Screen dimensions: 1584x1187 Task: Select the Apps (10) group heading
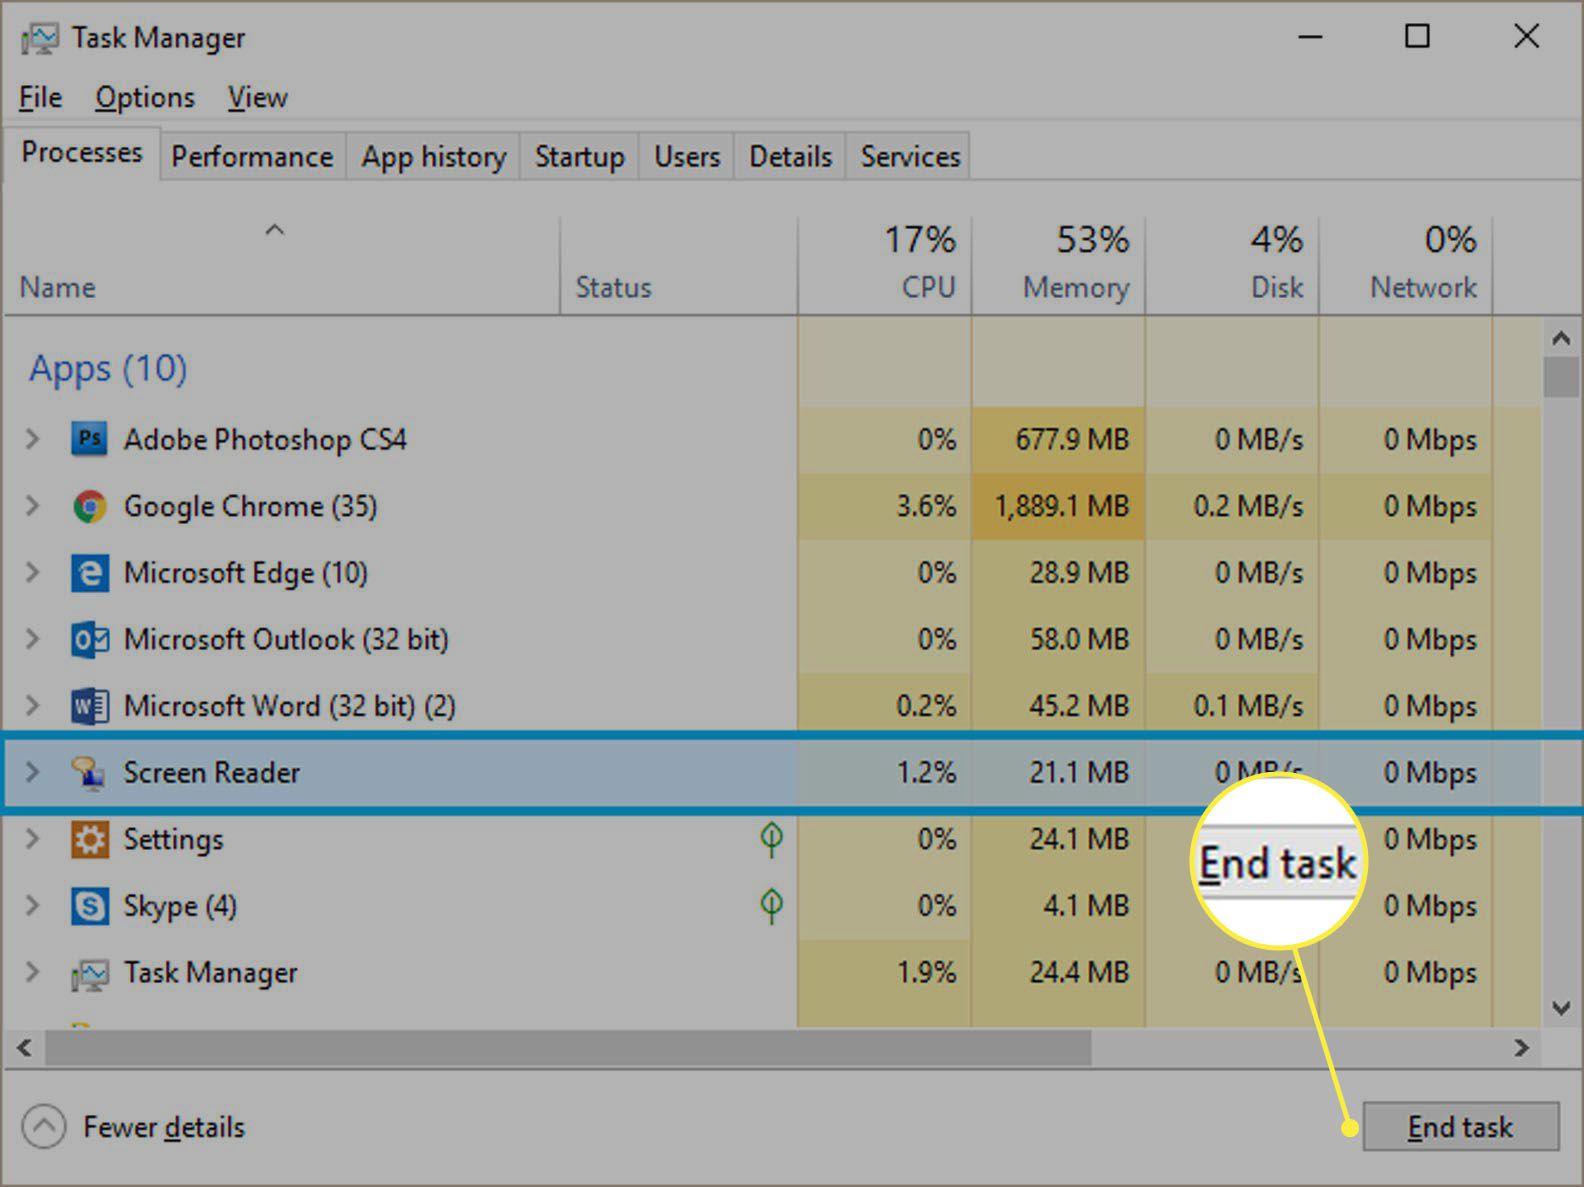[108, 369]
